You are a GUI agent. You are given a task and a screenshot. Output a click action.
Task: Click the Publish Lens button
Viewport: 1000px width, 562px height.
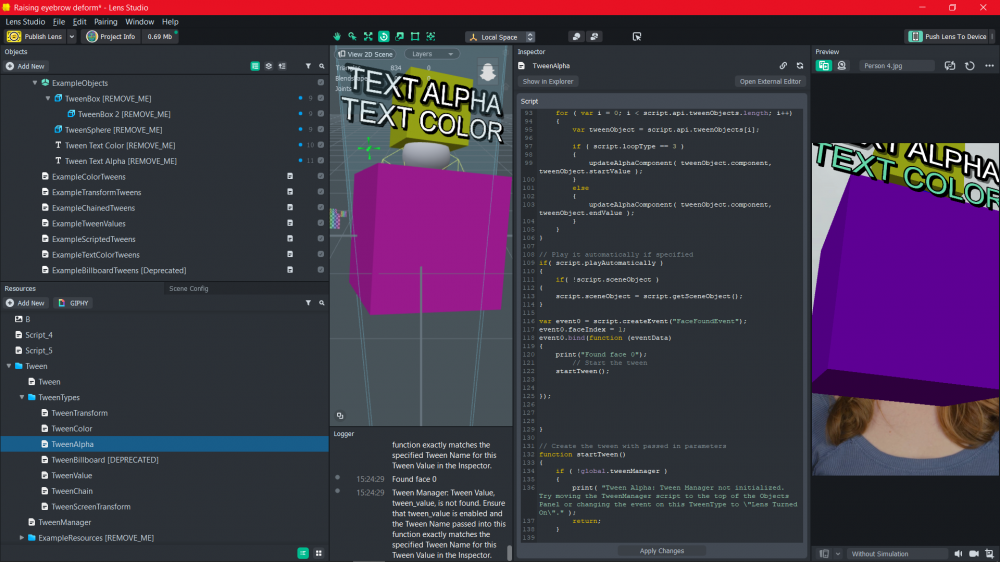coord(35,36)
